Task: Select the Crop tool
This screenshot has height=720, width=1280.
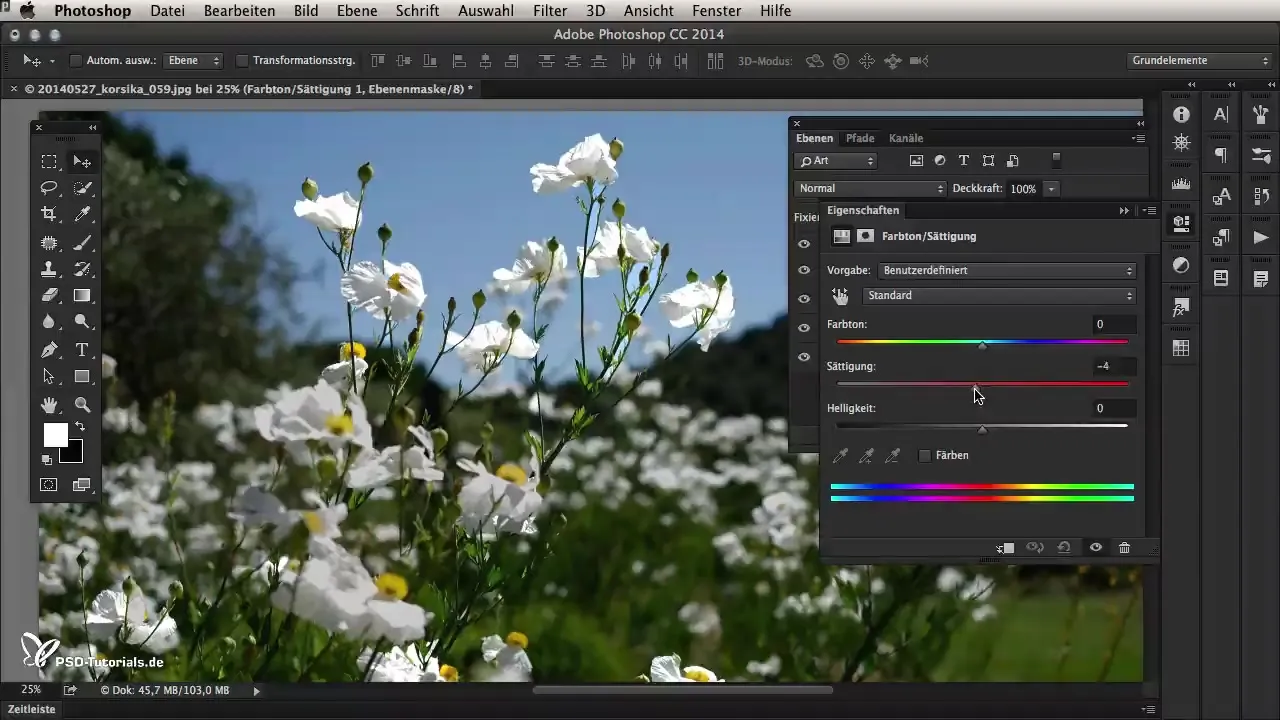Action: click(49, 215)
